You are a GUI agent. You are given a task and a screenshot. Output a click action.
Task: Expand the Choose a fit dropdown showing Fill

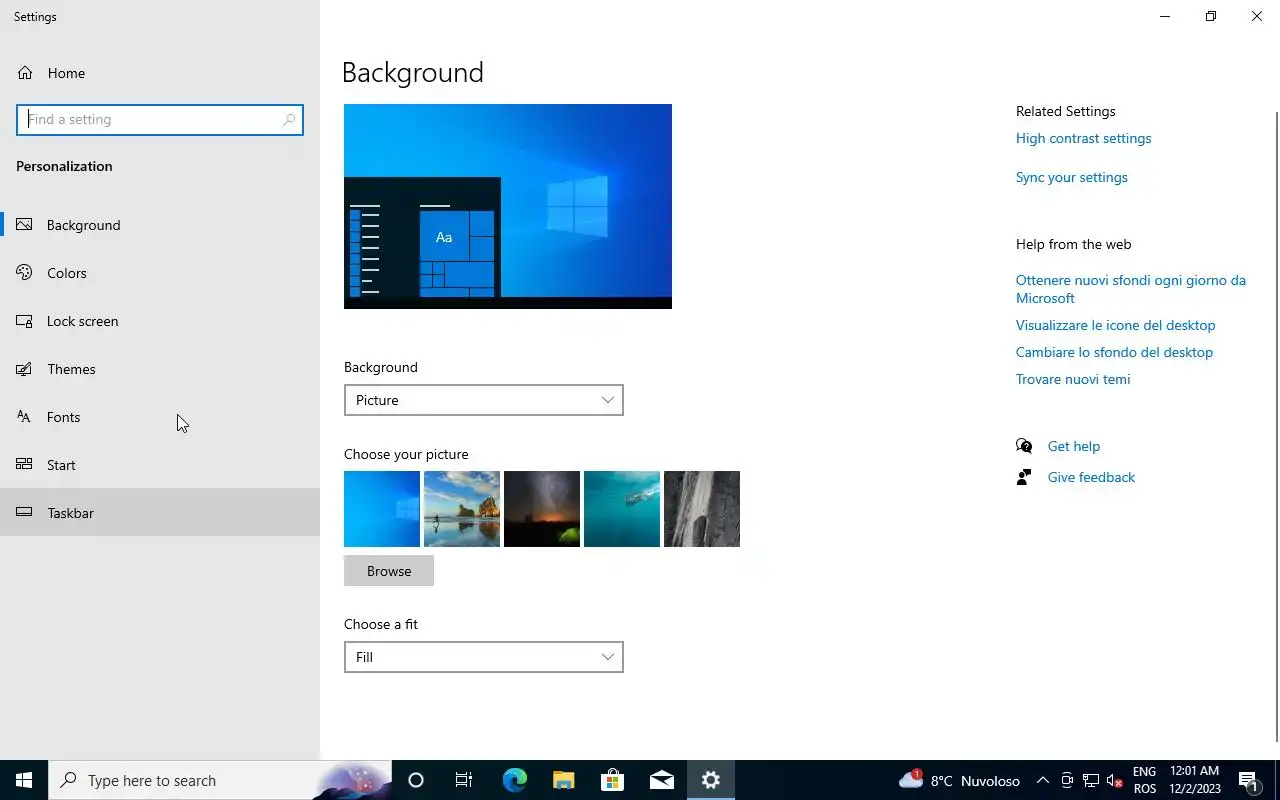click(483, 657)
